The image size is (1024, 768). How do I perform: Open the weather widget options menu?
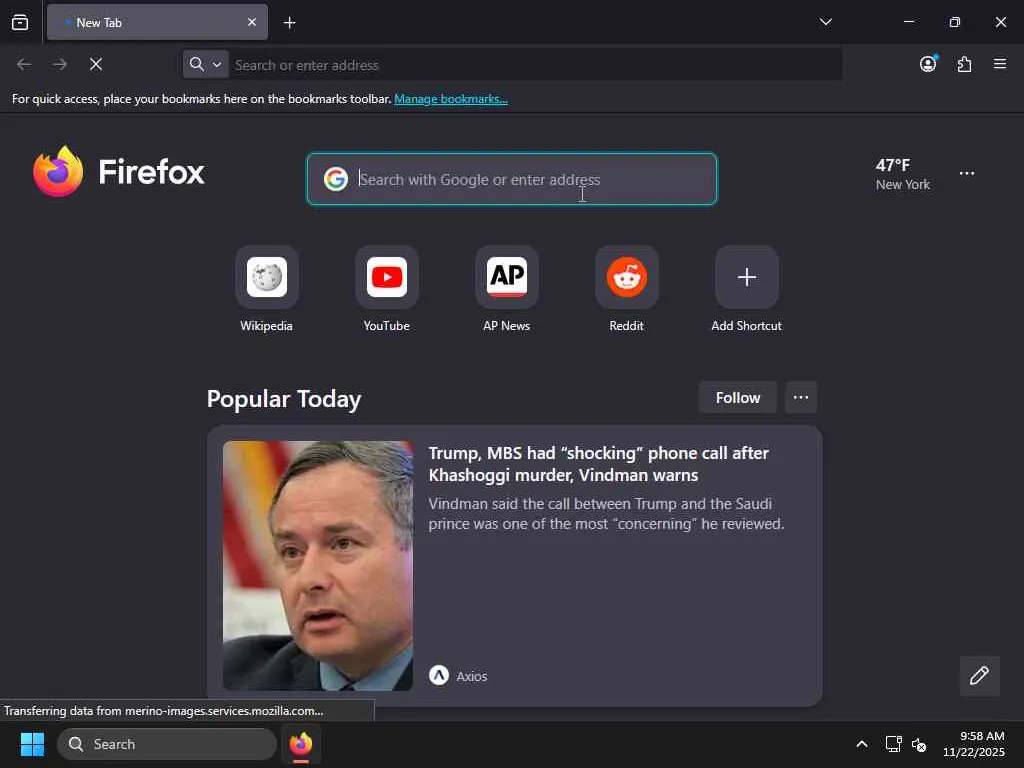pos(967,174)
